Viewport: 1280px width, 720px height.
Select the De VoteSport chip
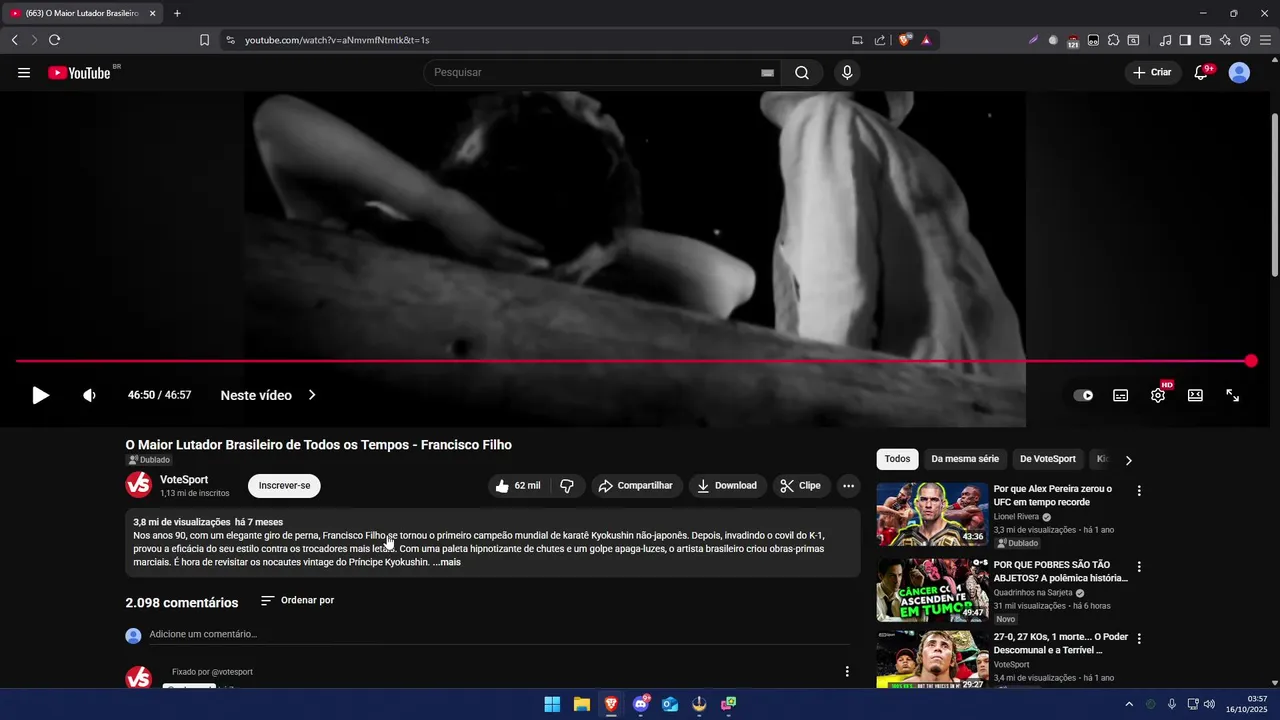pos(1048,459)
